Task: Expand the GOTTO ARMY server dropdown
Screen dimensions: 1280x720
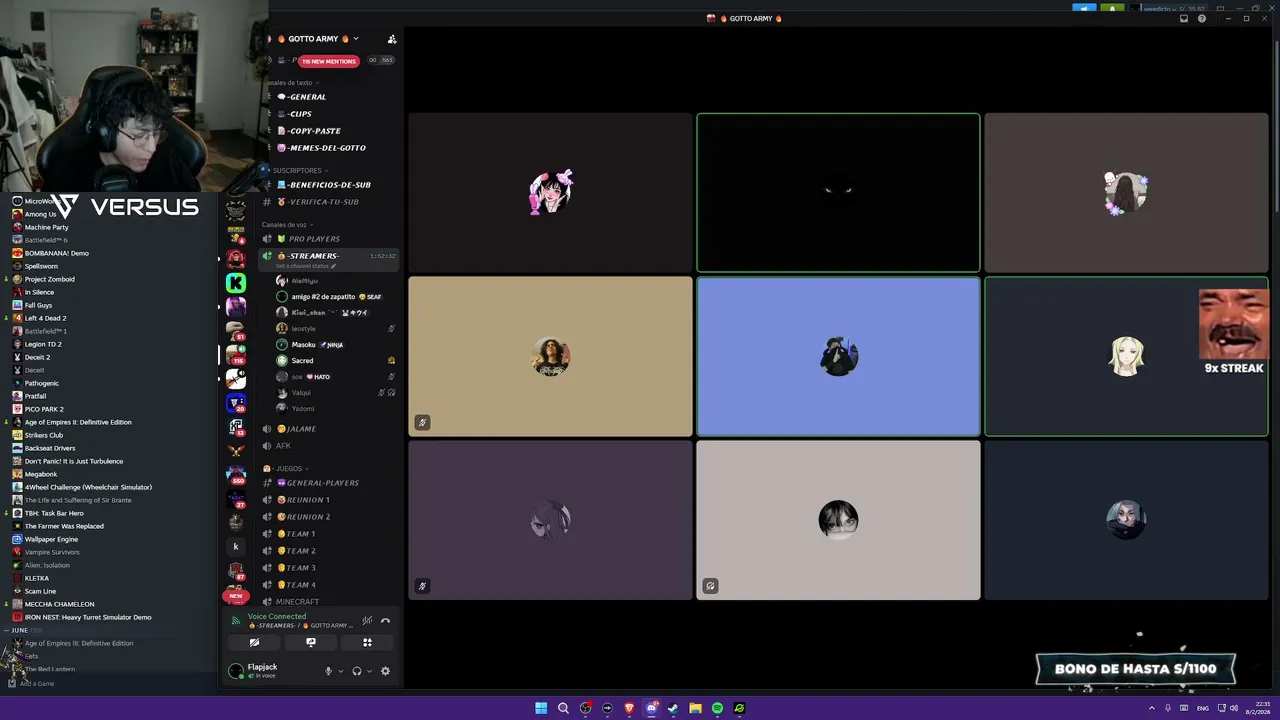Action: click(x=355, y=39)
